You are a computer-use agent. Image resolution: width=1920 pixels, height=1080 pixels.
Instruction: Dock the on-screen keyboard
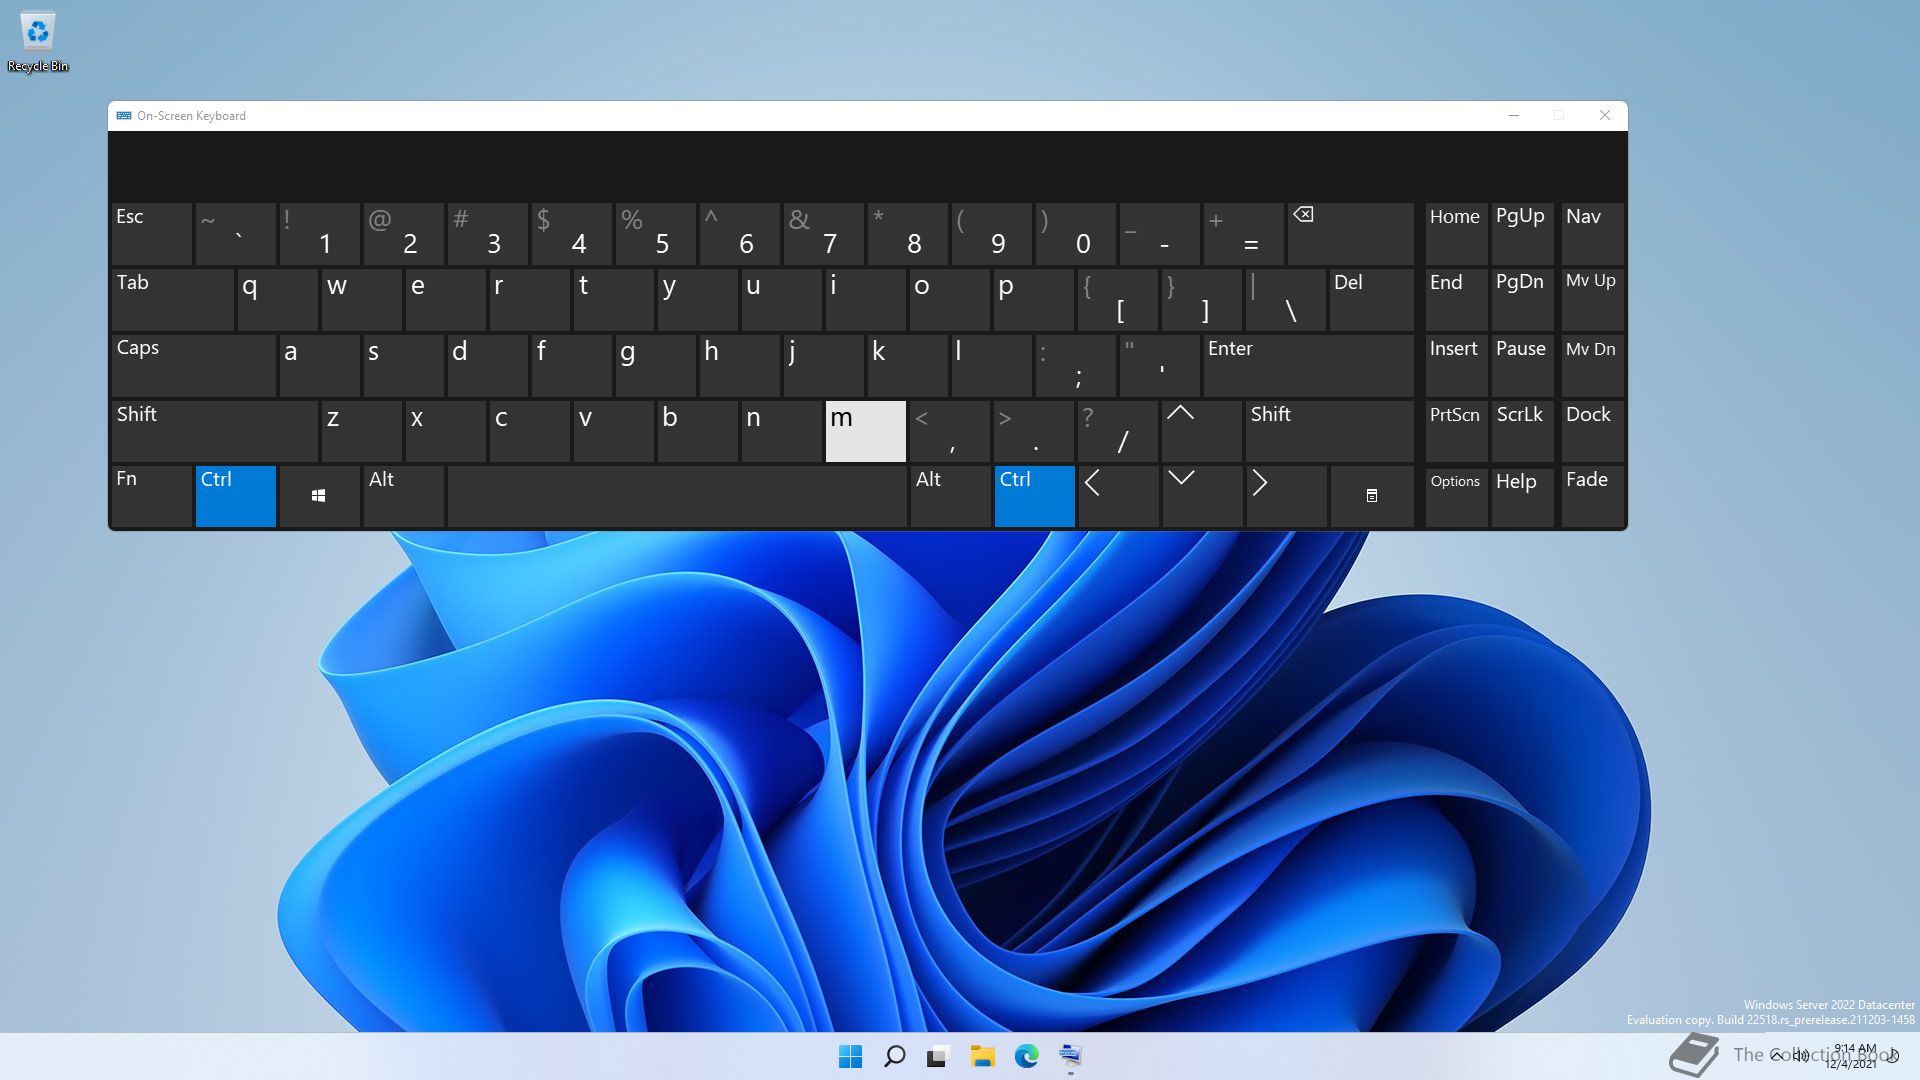1591,430
